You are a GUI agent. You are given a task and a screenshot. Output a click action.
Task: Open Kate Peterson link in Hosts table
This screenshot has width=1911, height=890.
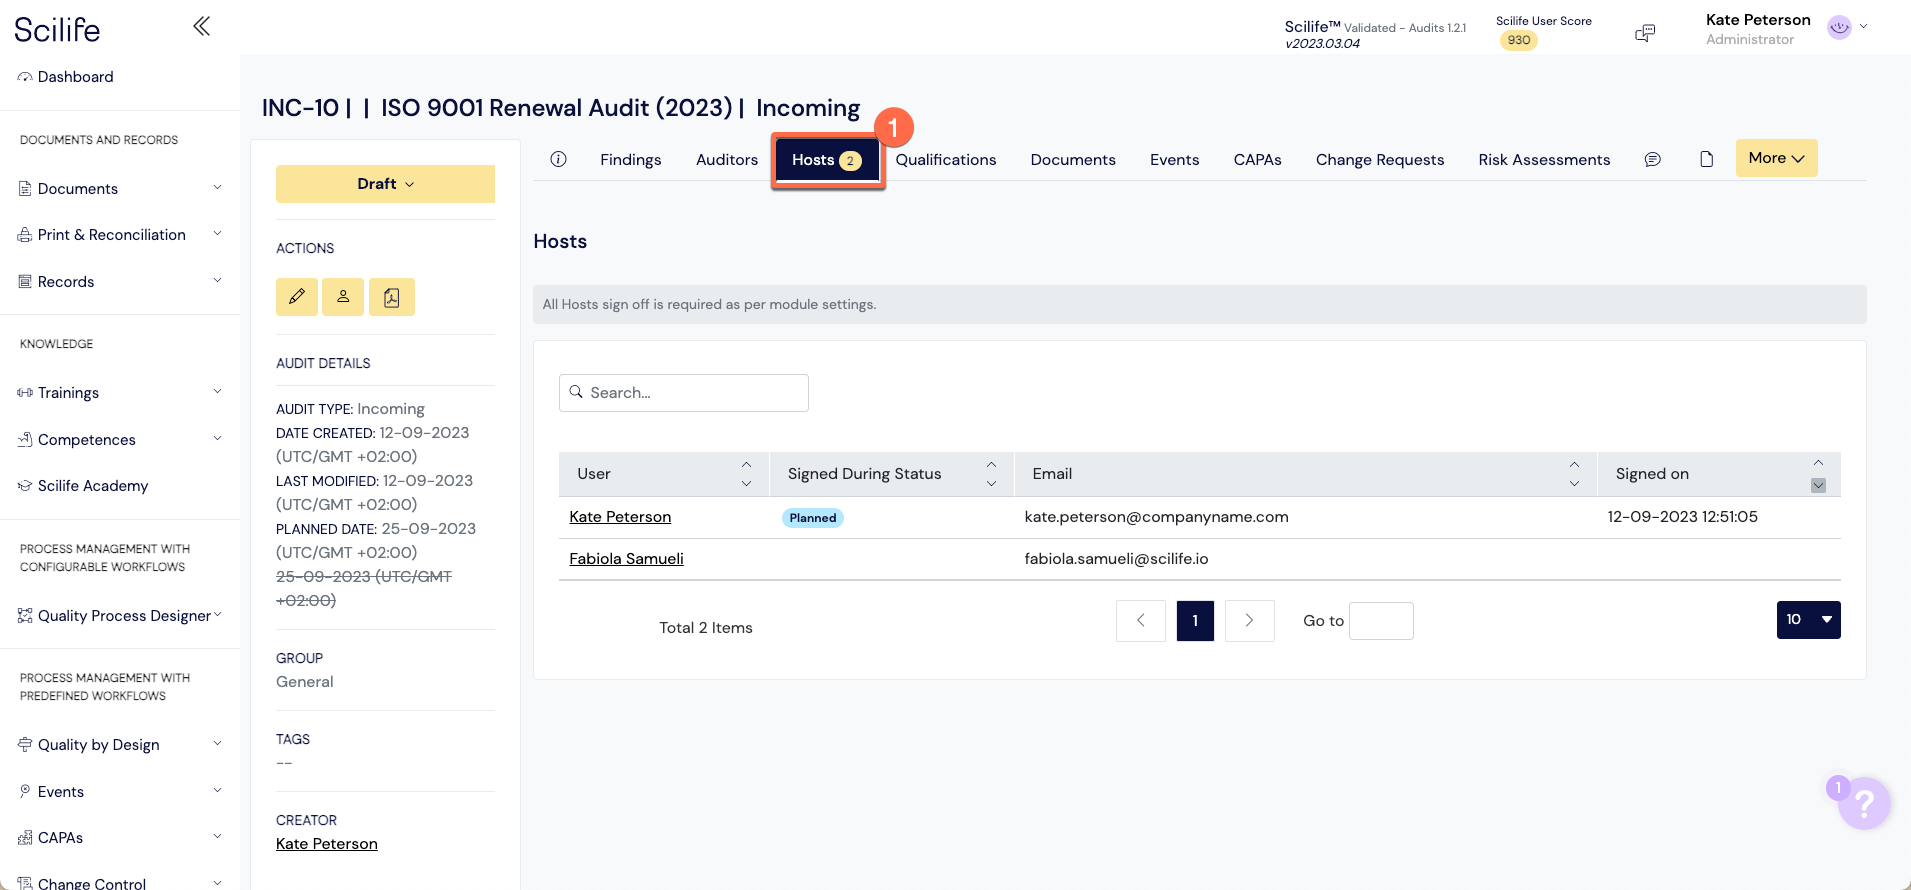click(x=620, y=517)
